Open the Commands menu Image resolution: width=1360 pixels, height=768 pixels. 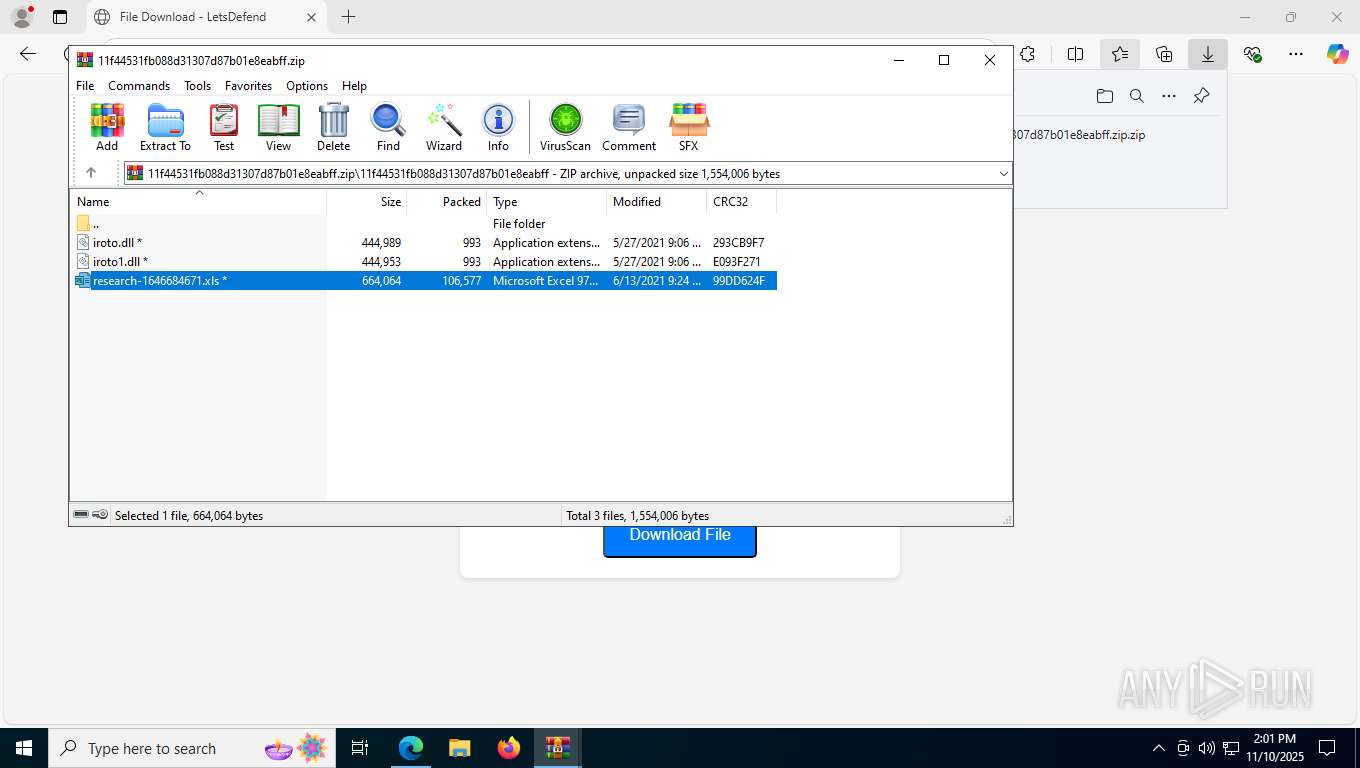pyautogui.click(x=139, y=86)
